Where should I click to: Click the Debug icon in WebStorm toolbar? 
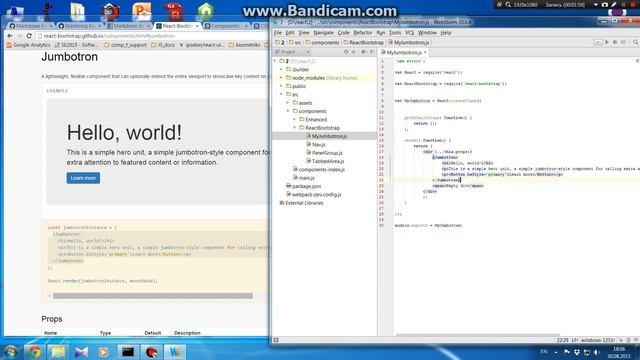tap(615, 42)
